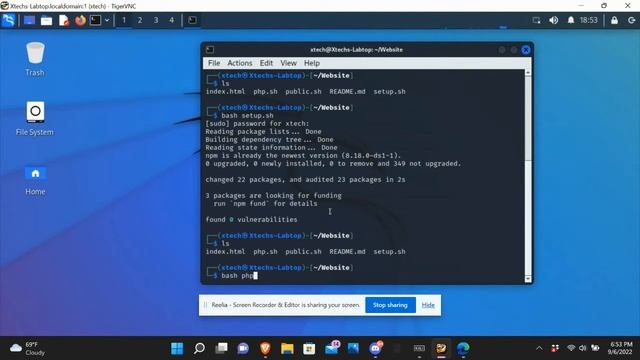Click 'bash setup.sh' command text
Image resolution: width=640 pixels, height=360 pixels.
point(247,116)
